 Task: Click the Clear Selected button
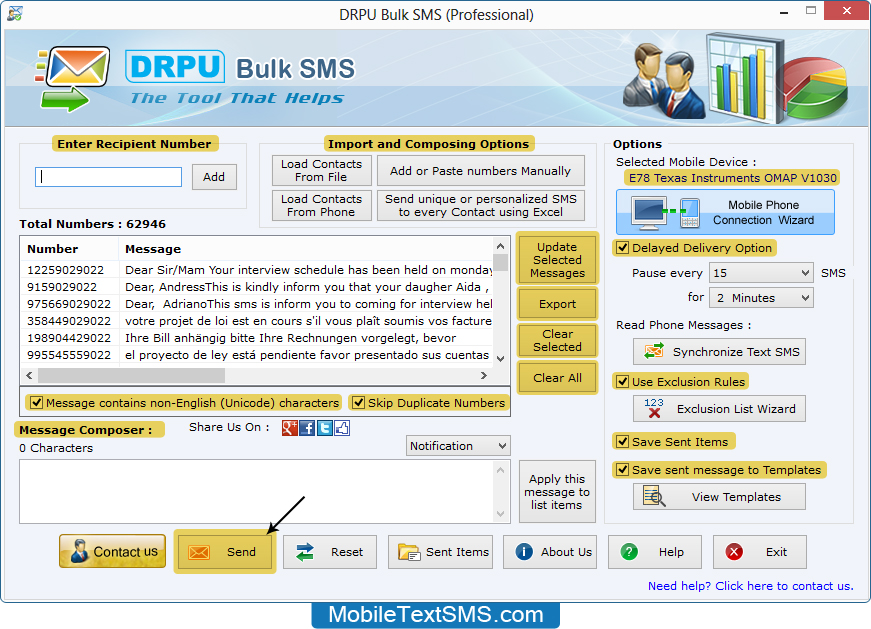(557, 340)
